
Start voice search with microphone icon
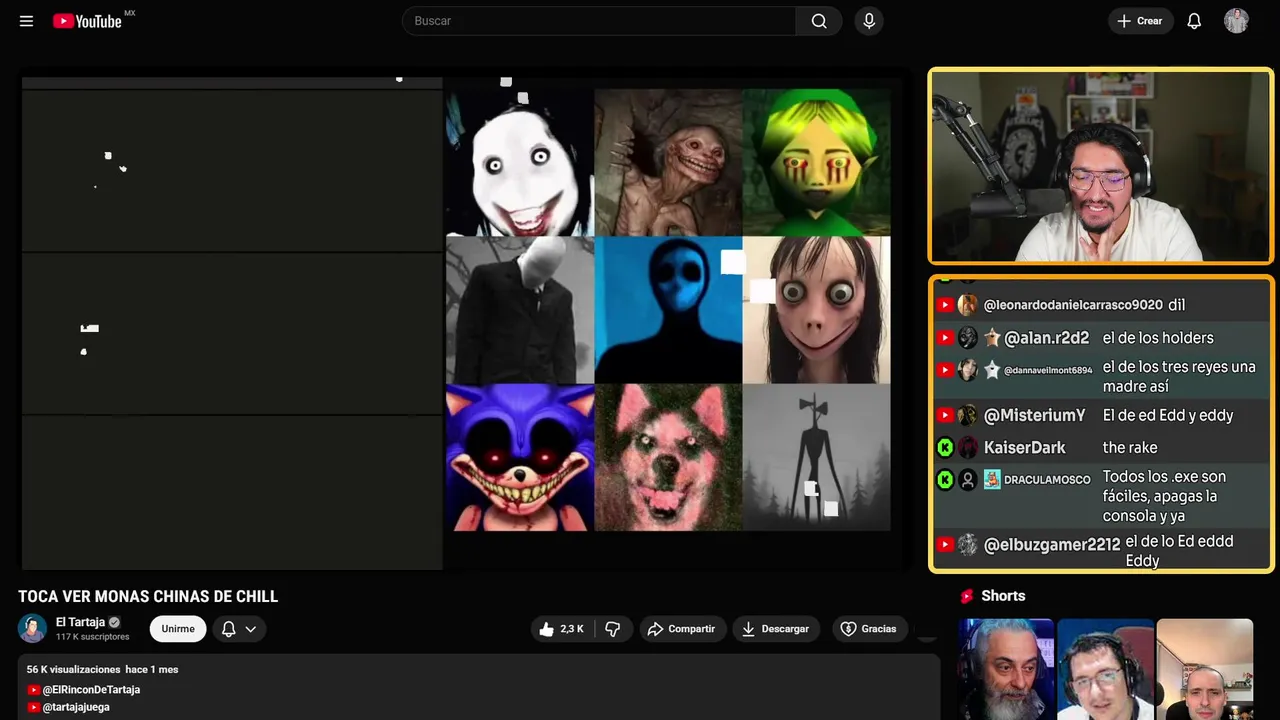[869, 21]
